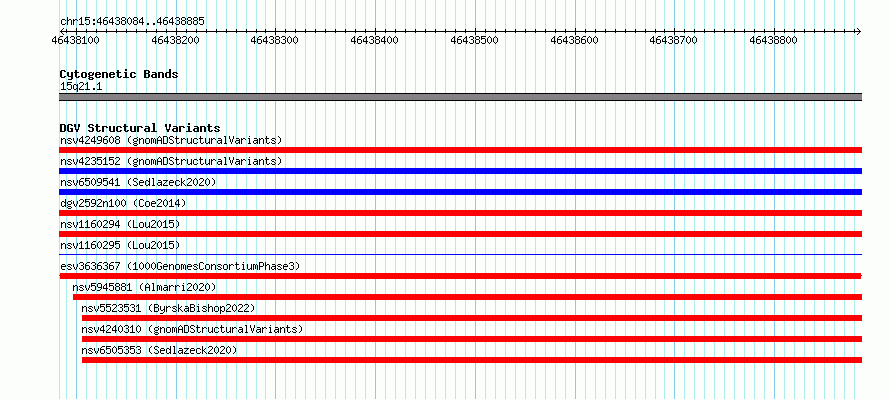Select the red bar under esv3636367

coord(460,276)
